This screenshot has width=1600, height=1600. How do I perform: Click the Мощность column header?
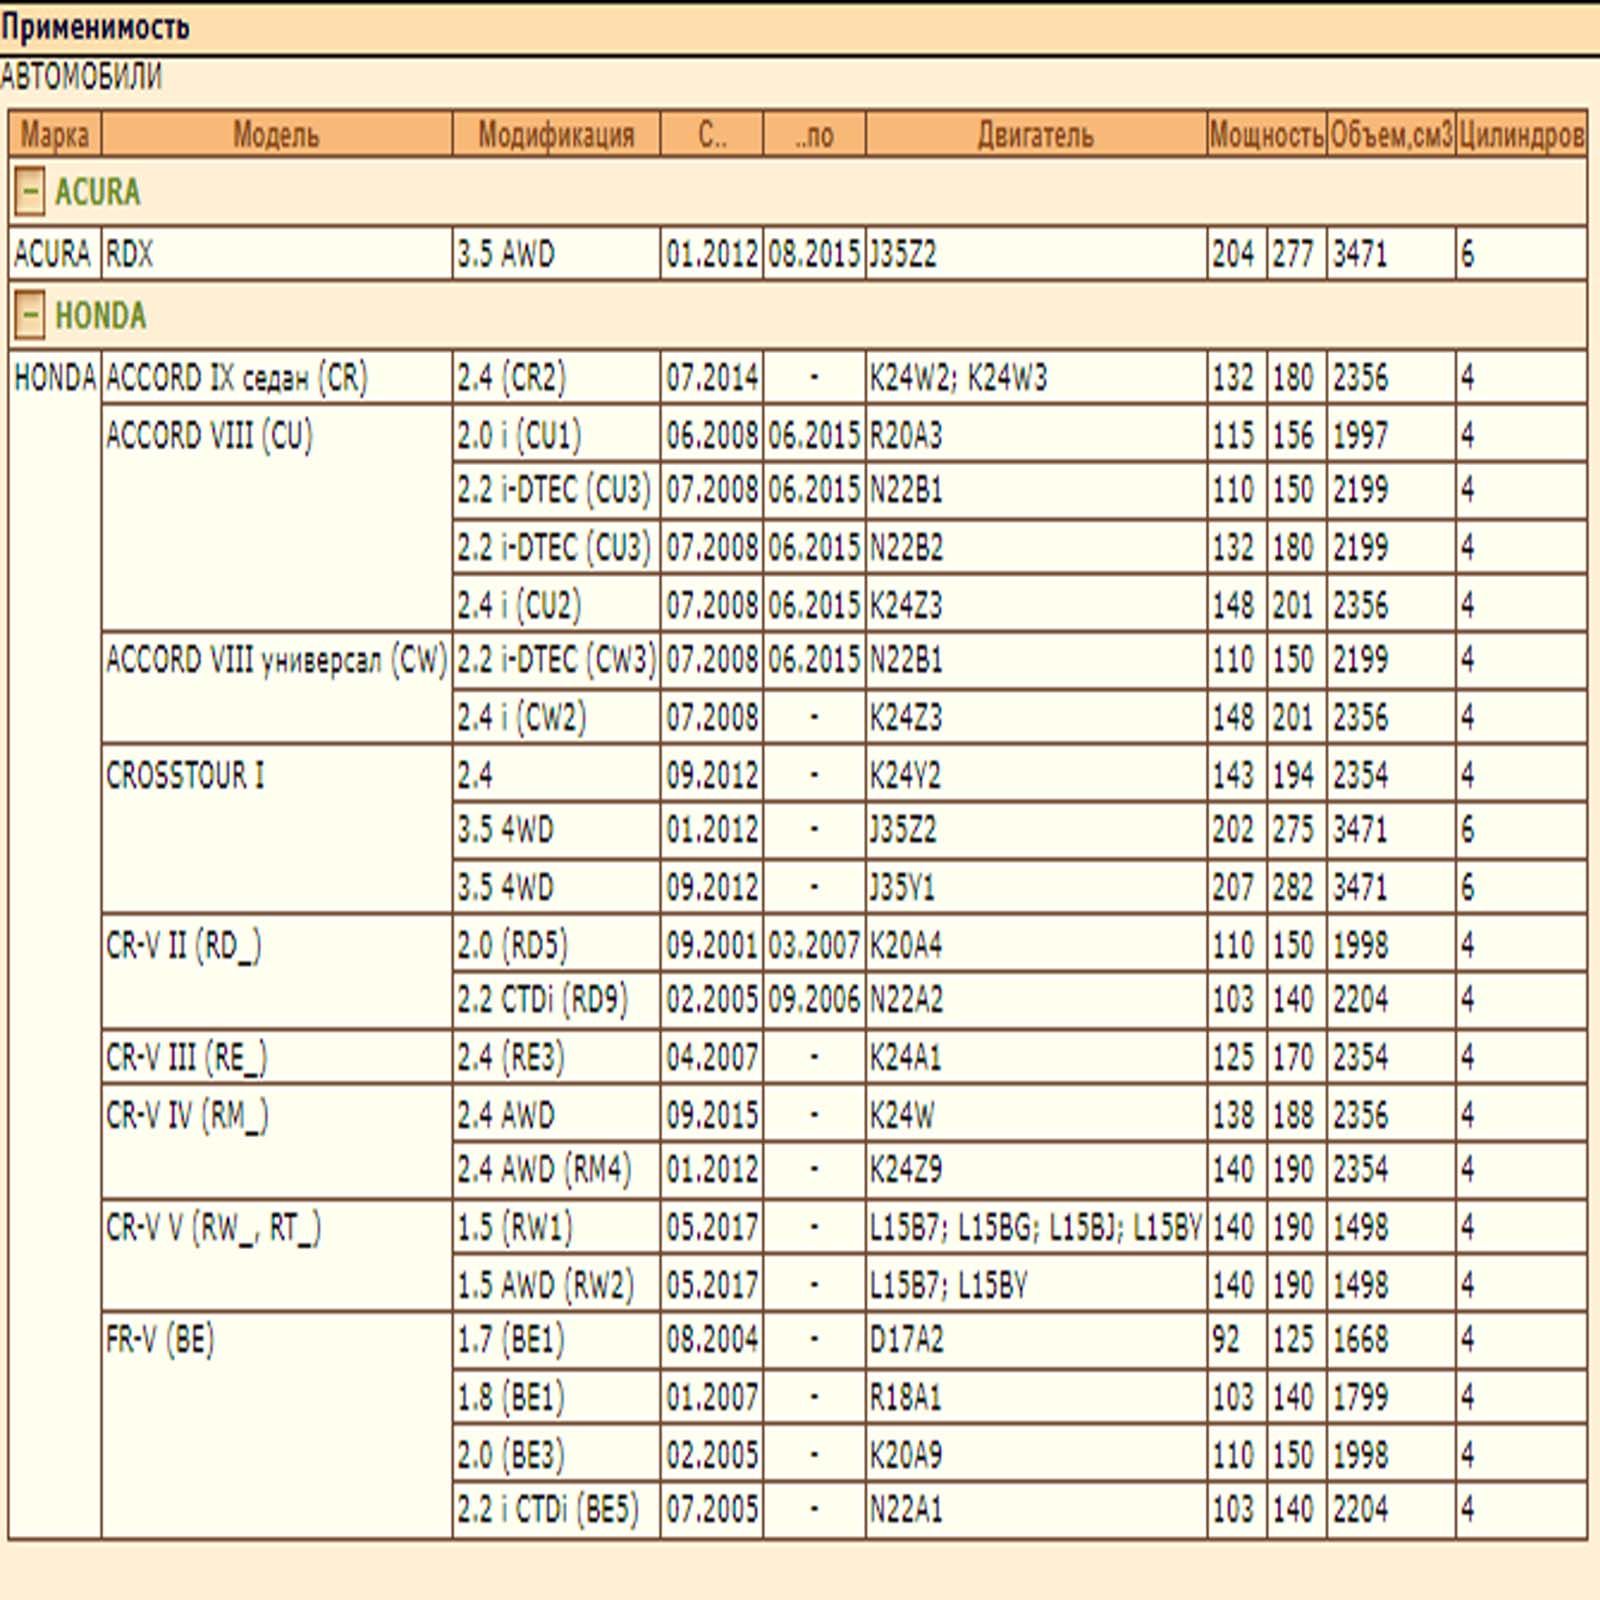(1266, 135)
